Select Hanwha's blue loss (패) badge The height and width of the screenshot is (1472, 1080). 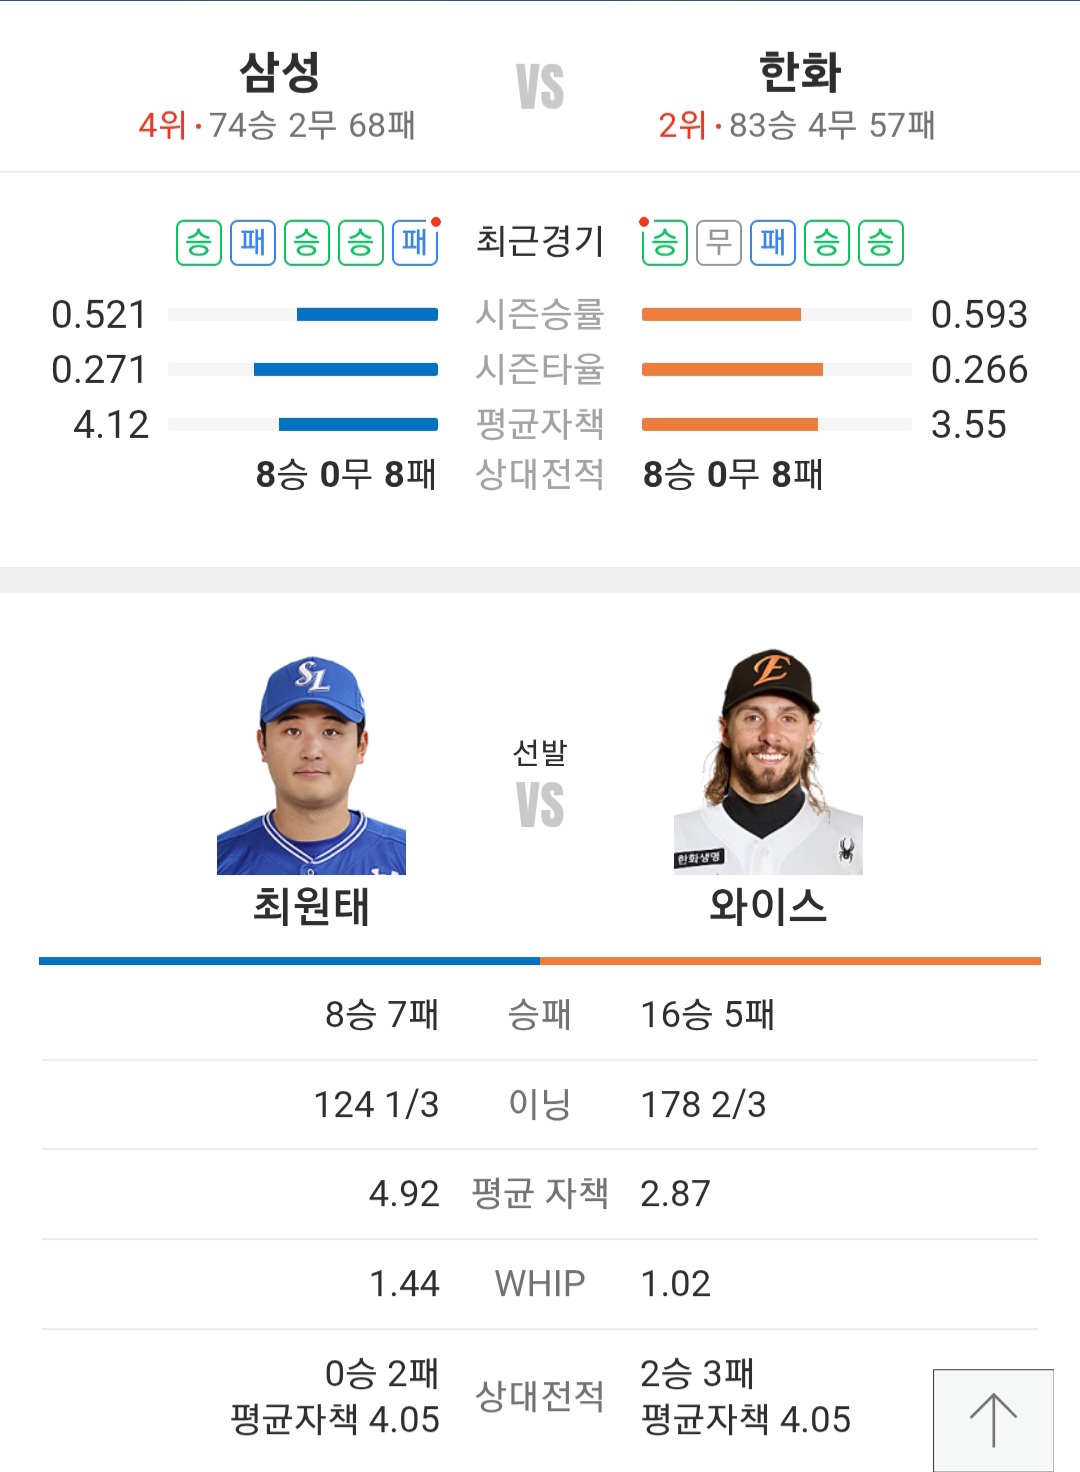coord(773,243)
